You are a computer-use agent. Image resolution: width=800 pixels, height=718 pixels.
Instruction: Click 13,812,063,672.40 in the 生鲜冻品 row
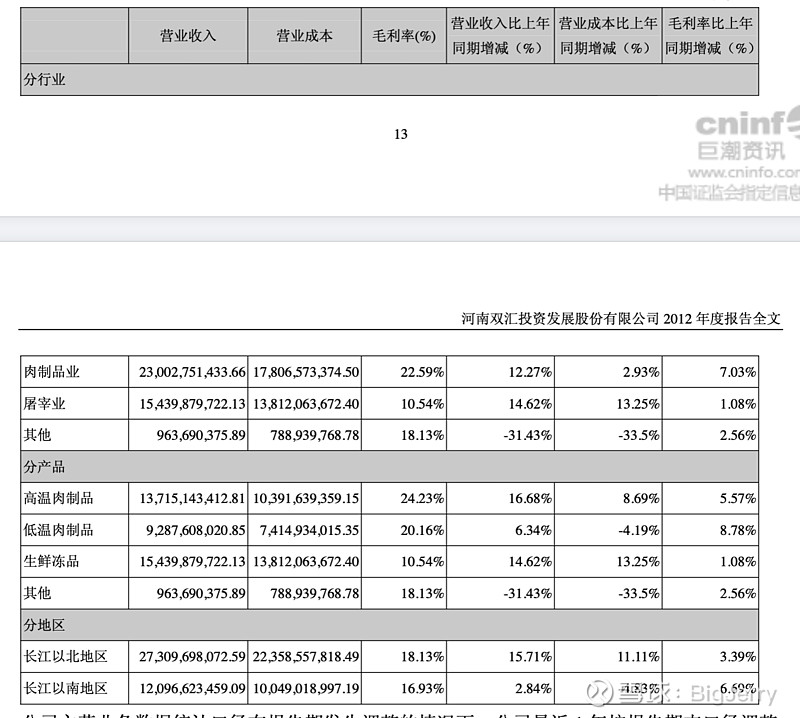click(x=306, y=561)
